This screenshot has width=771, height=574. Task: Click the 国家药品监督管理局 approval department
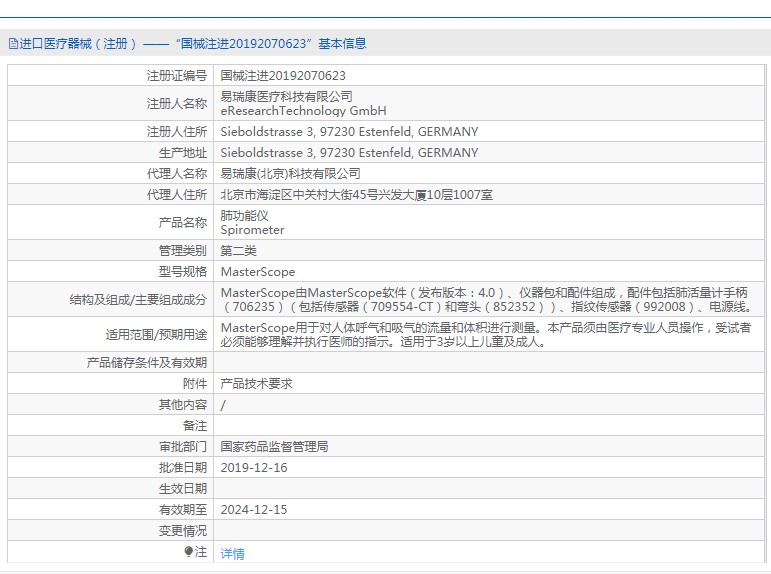[x=274, y=447]
